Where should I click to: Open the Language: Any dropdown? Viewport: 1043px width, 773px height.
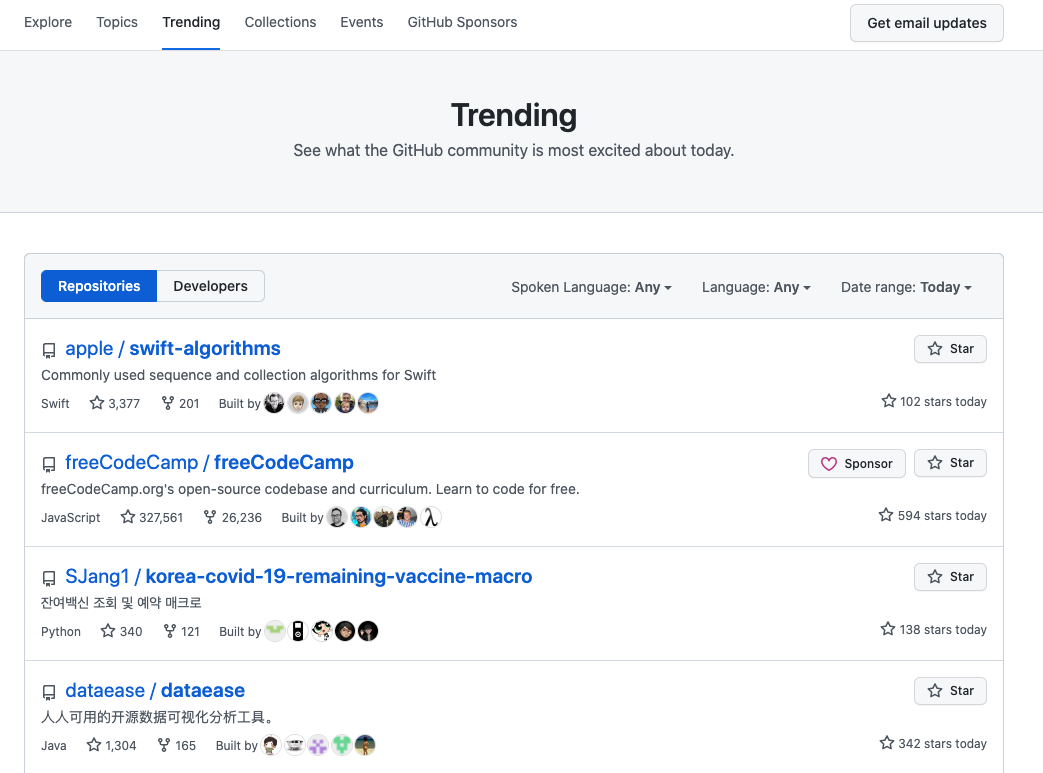756,287
